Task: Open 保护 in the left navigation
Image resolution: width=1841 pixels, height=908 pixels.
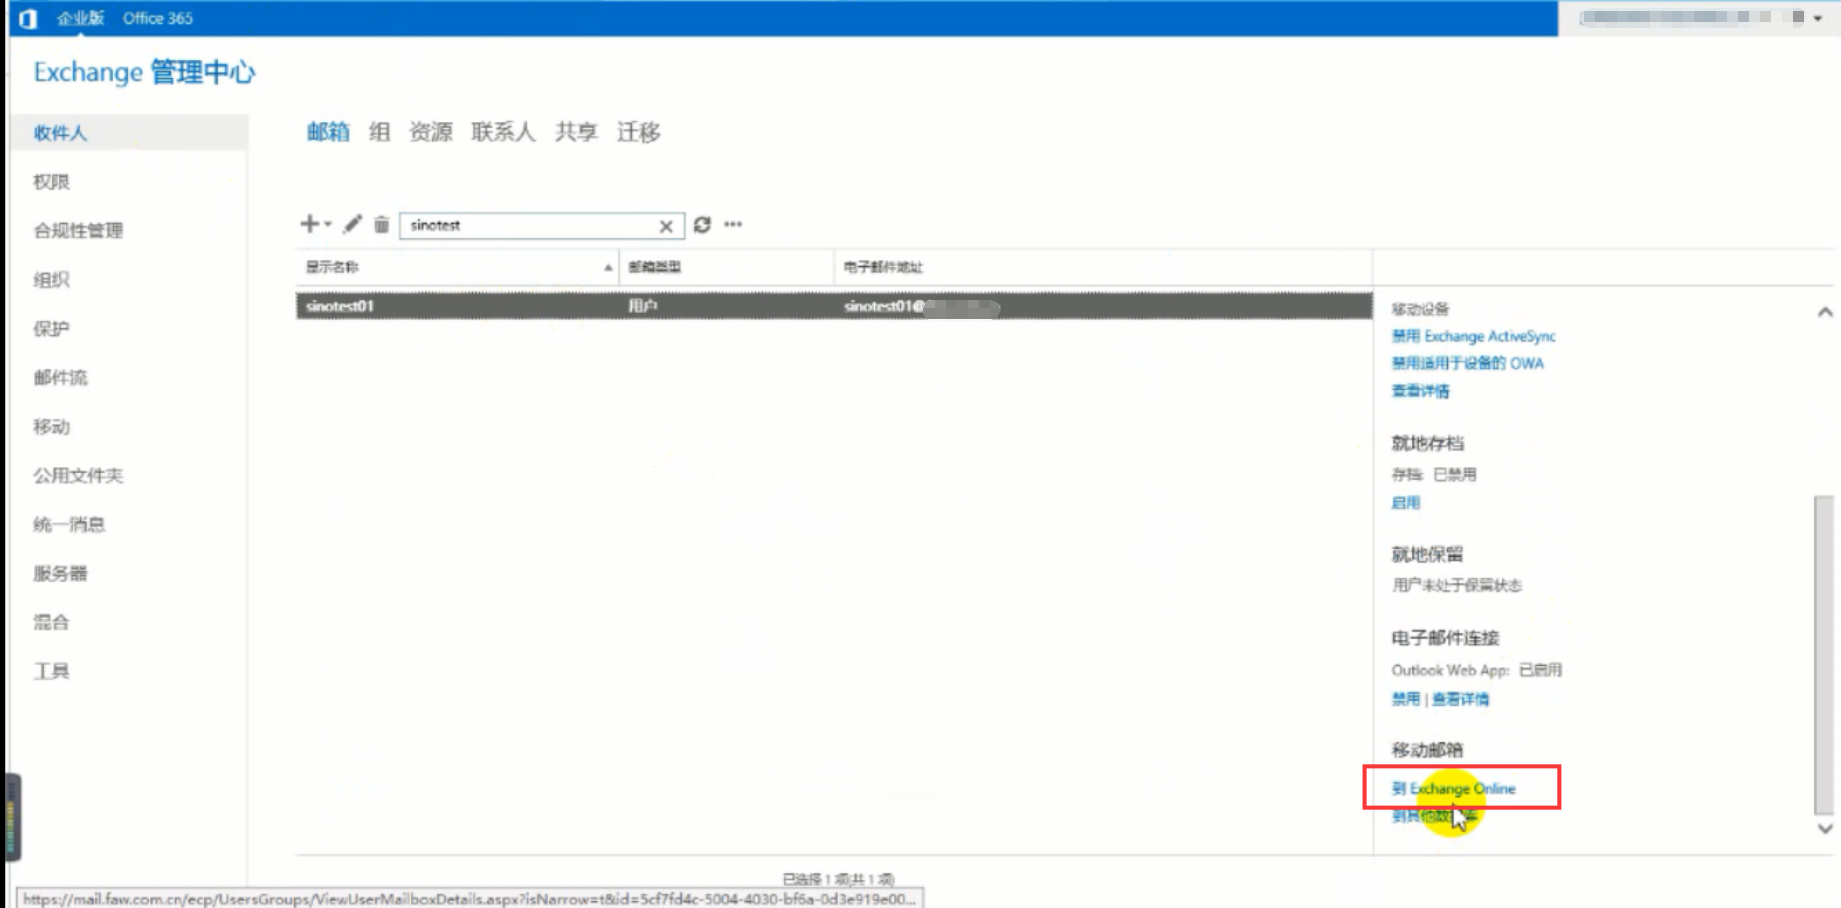Action: 51,329
